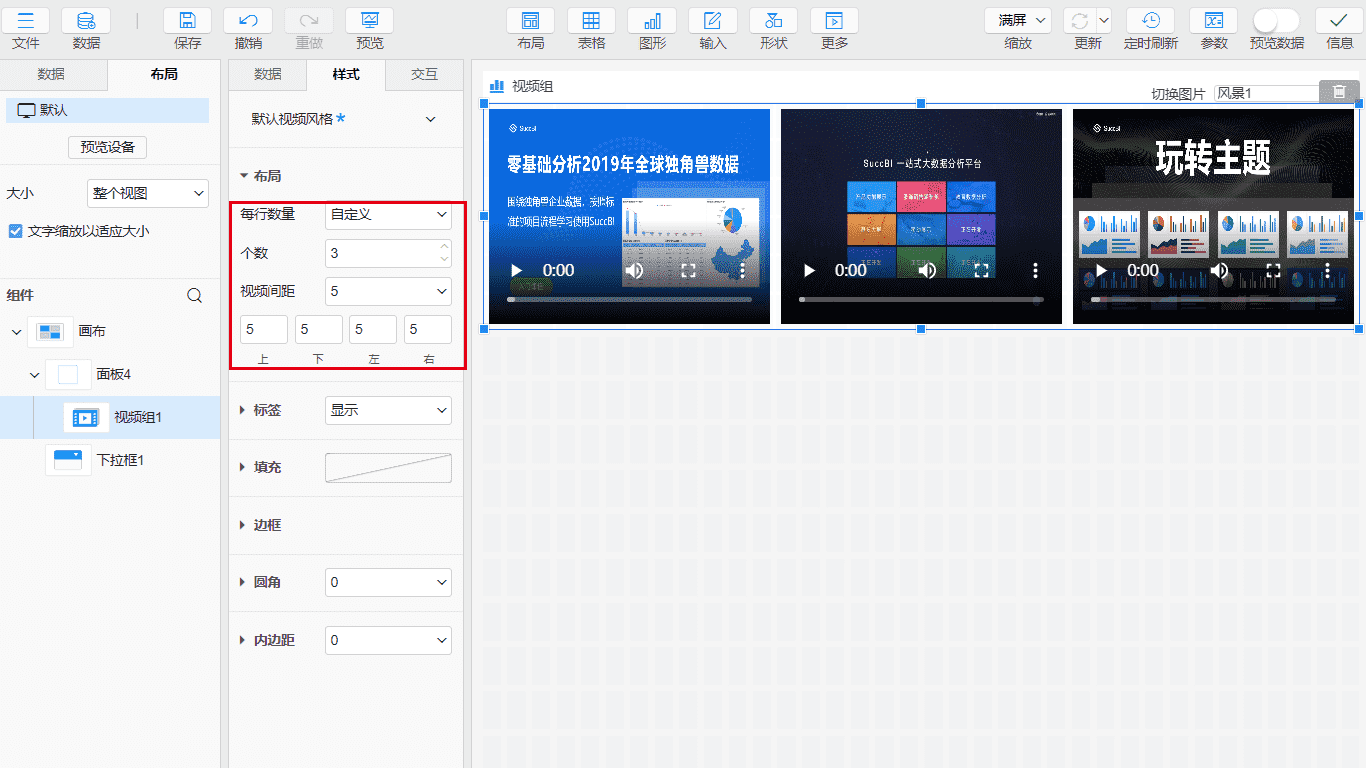Open the 每行数量 dropdown
This screenshot has height=768, width=1366.
[388, 214]
